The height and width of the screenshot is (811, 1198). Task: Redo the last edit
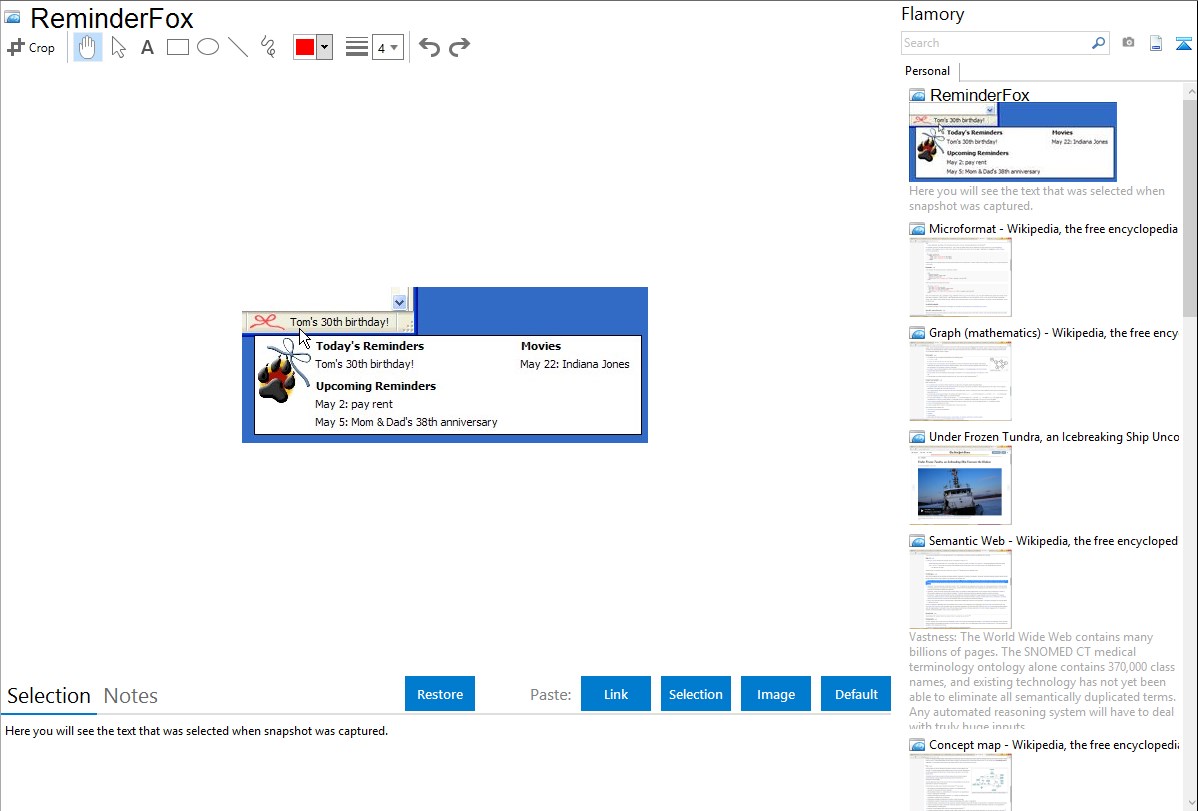coord(459,47)
